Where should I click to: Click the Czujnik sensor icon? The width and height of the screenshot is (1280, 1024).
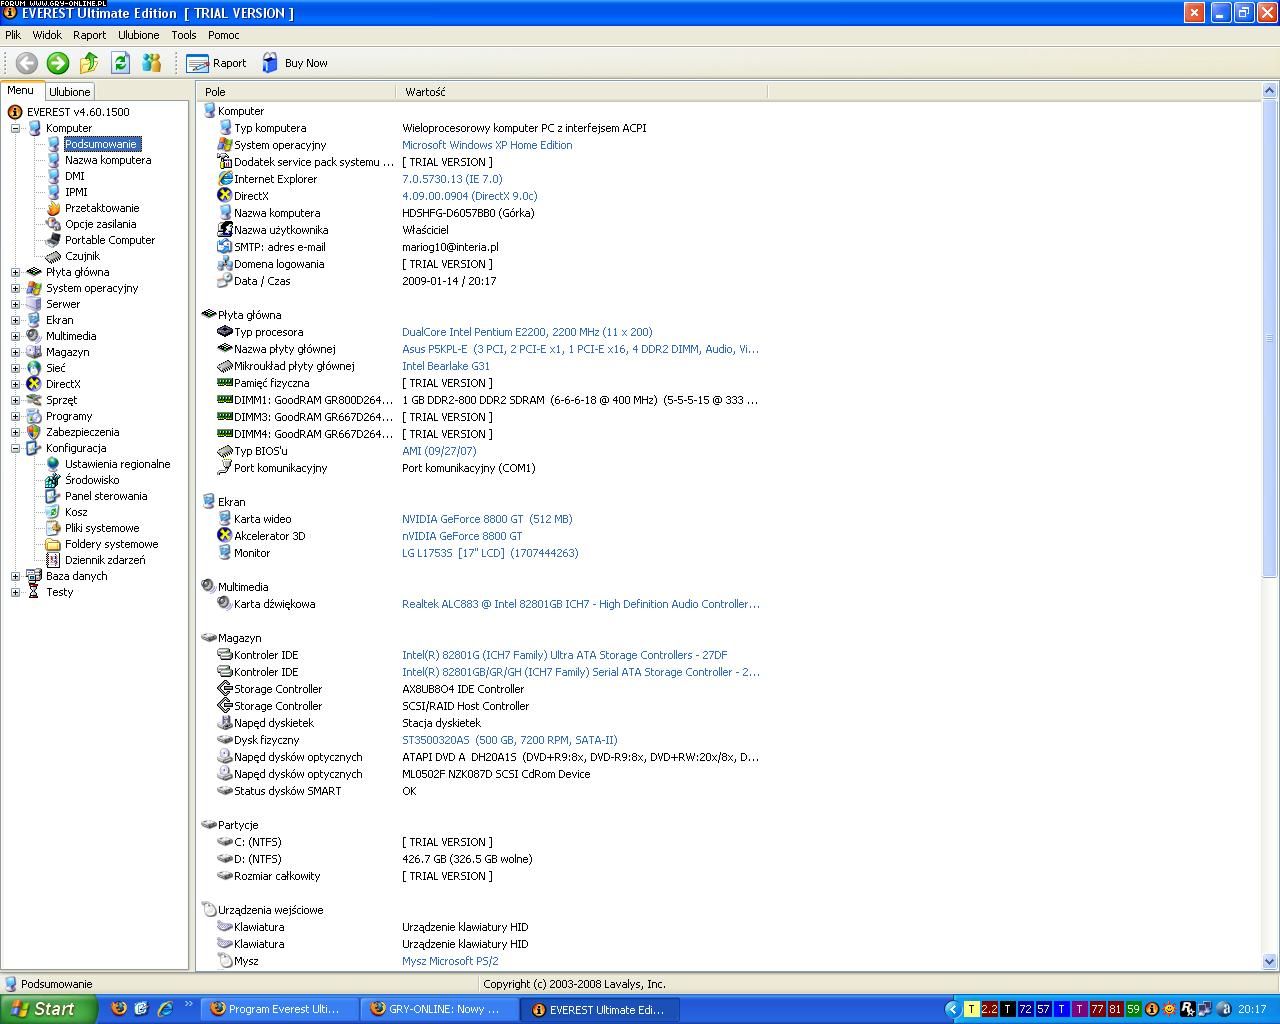click(x=53, y=256)
